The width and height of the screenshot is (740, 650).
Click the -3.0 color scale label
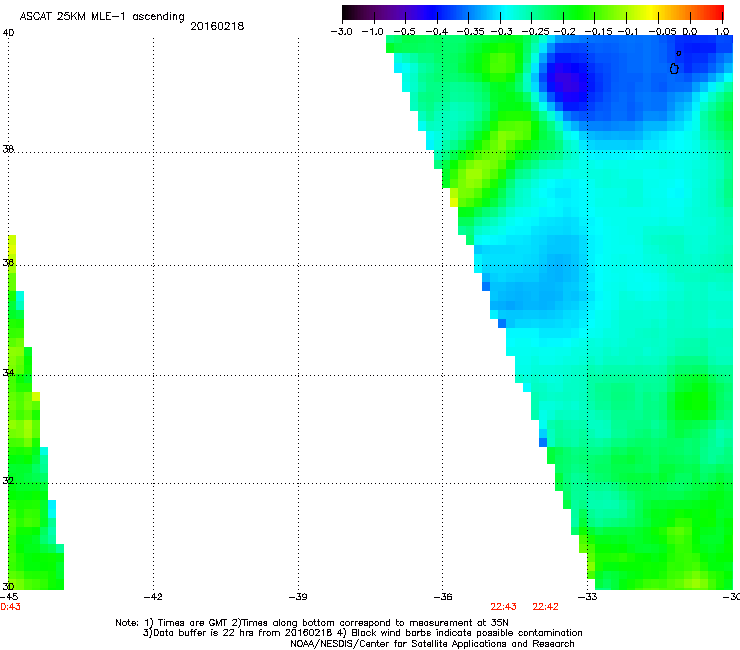342,32
